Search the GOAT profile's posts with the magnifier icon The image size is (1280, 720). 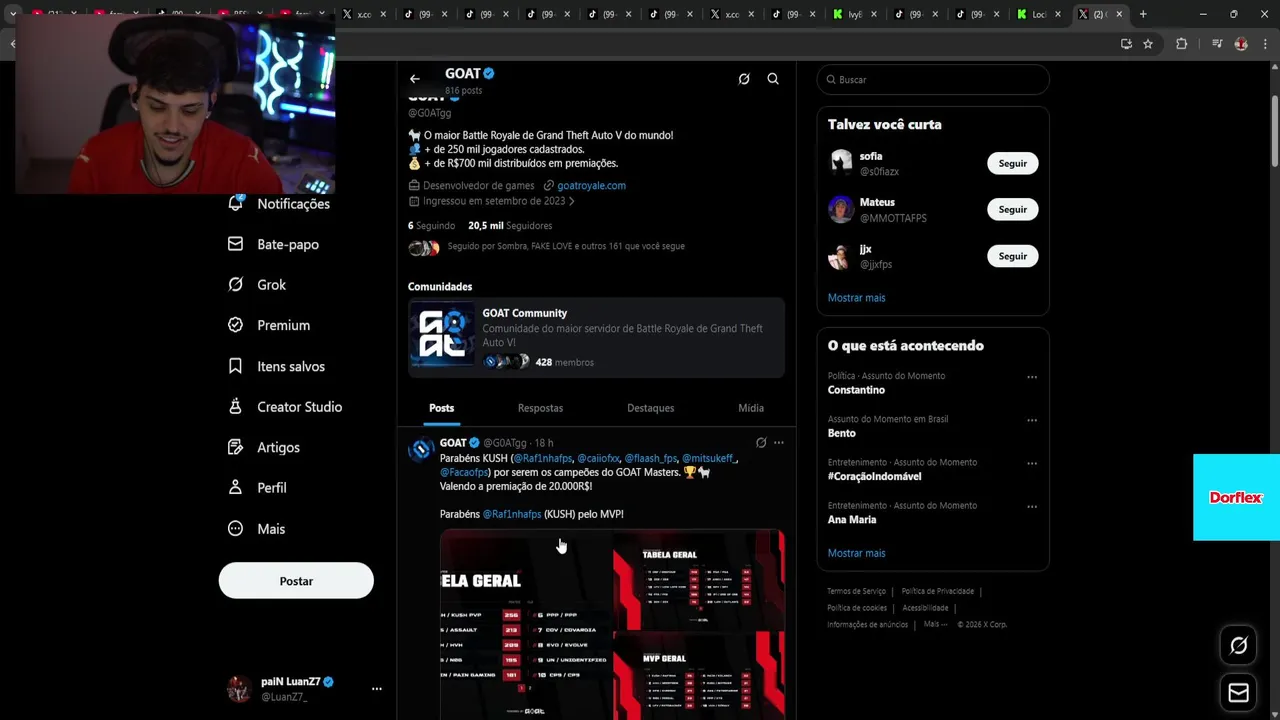point(773,79)
